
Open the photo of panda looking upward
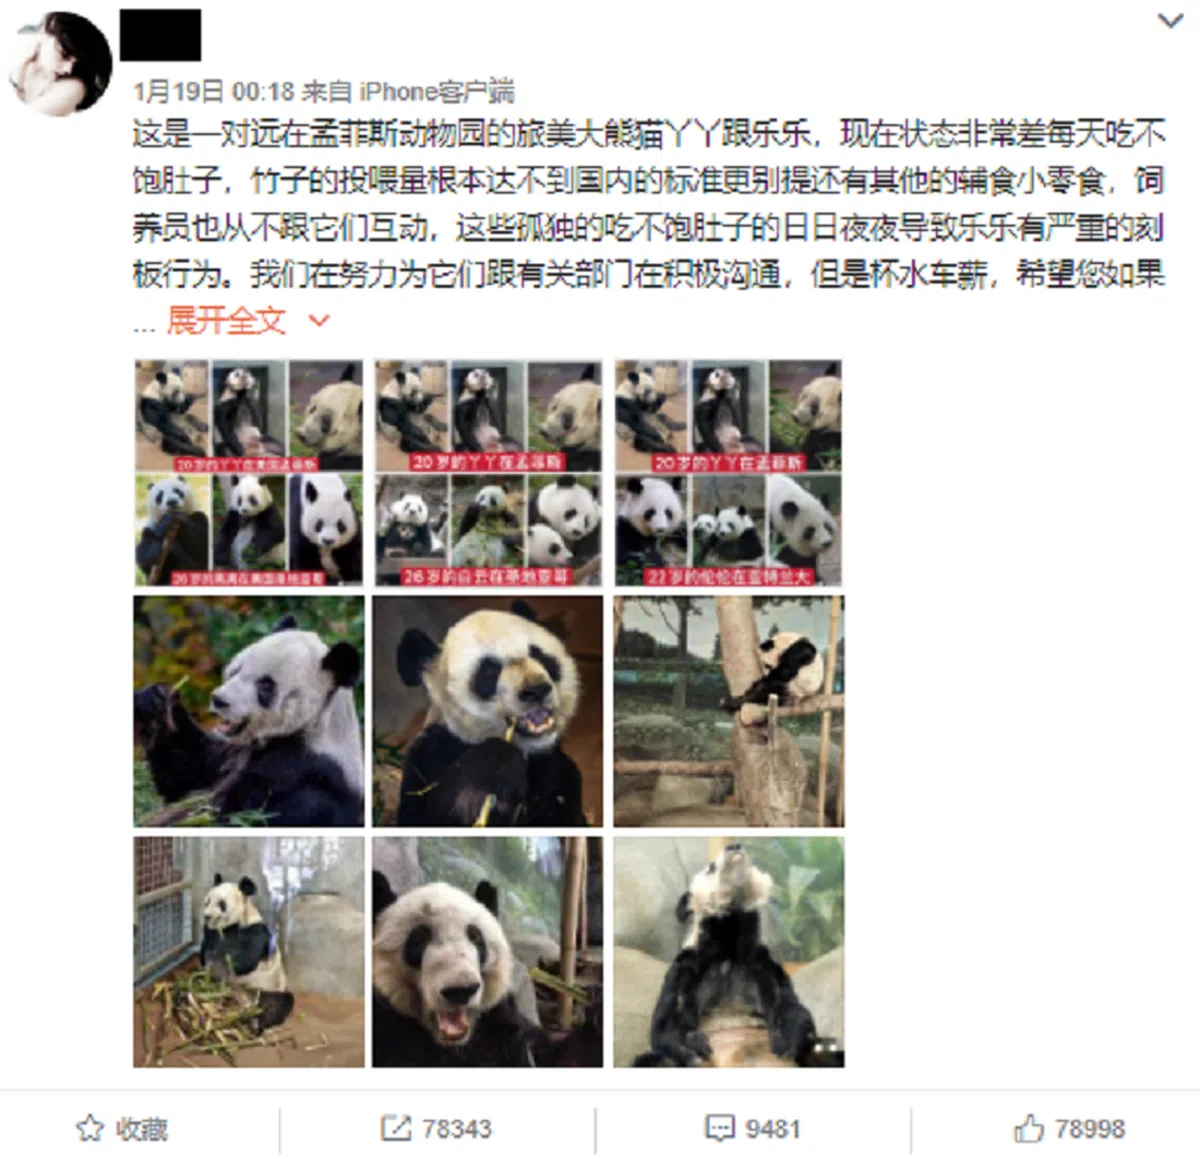click(729, 952)
